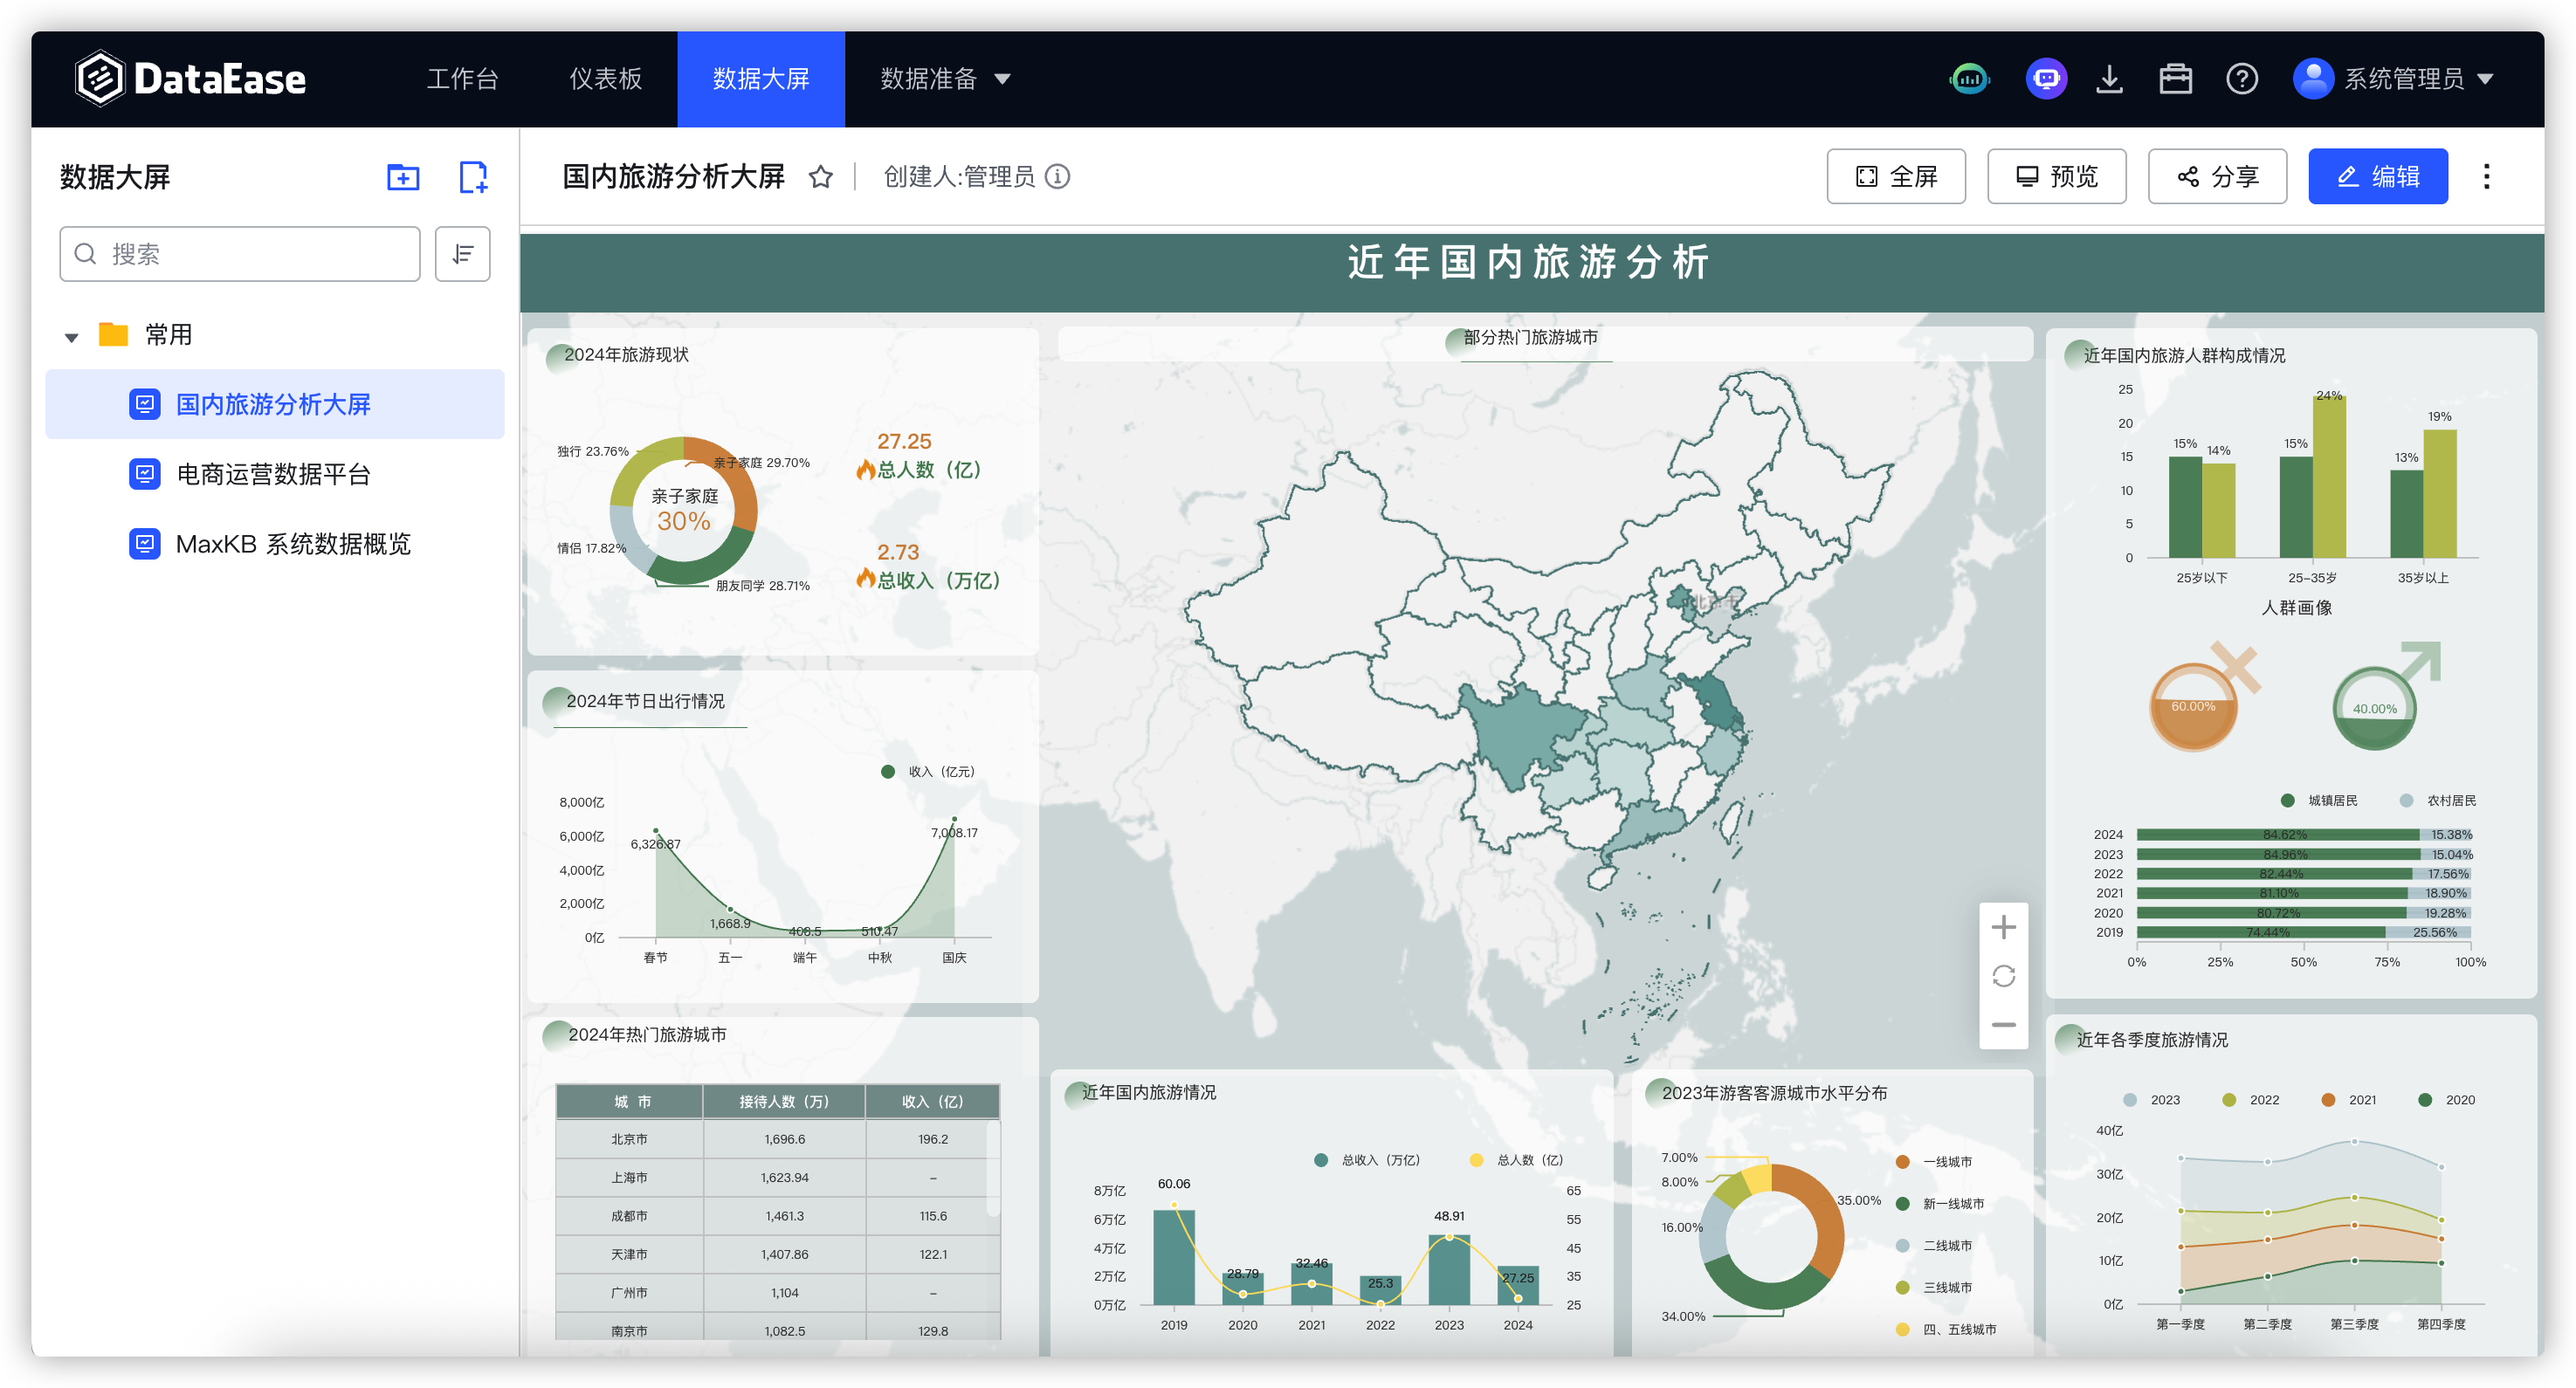Click the sort order icon
Image resolution: width=2576 pixels, height=1388 pixels.
click(462, 254)
